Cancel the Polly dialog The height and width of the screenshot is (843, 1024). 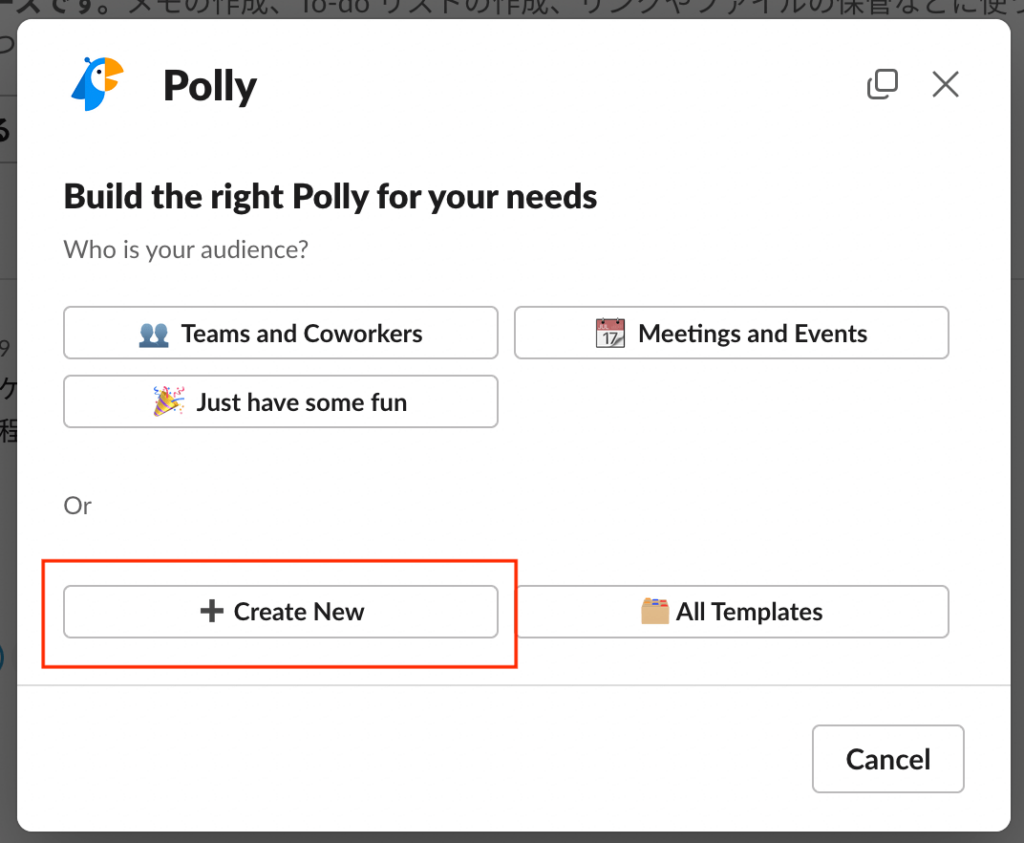(887, 759)
